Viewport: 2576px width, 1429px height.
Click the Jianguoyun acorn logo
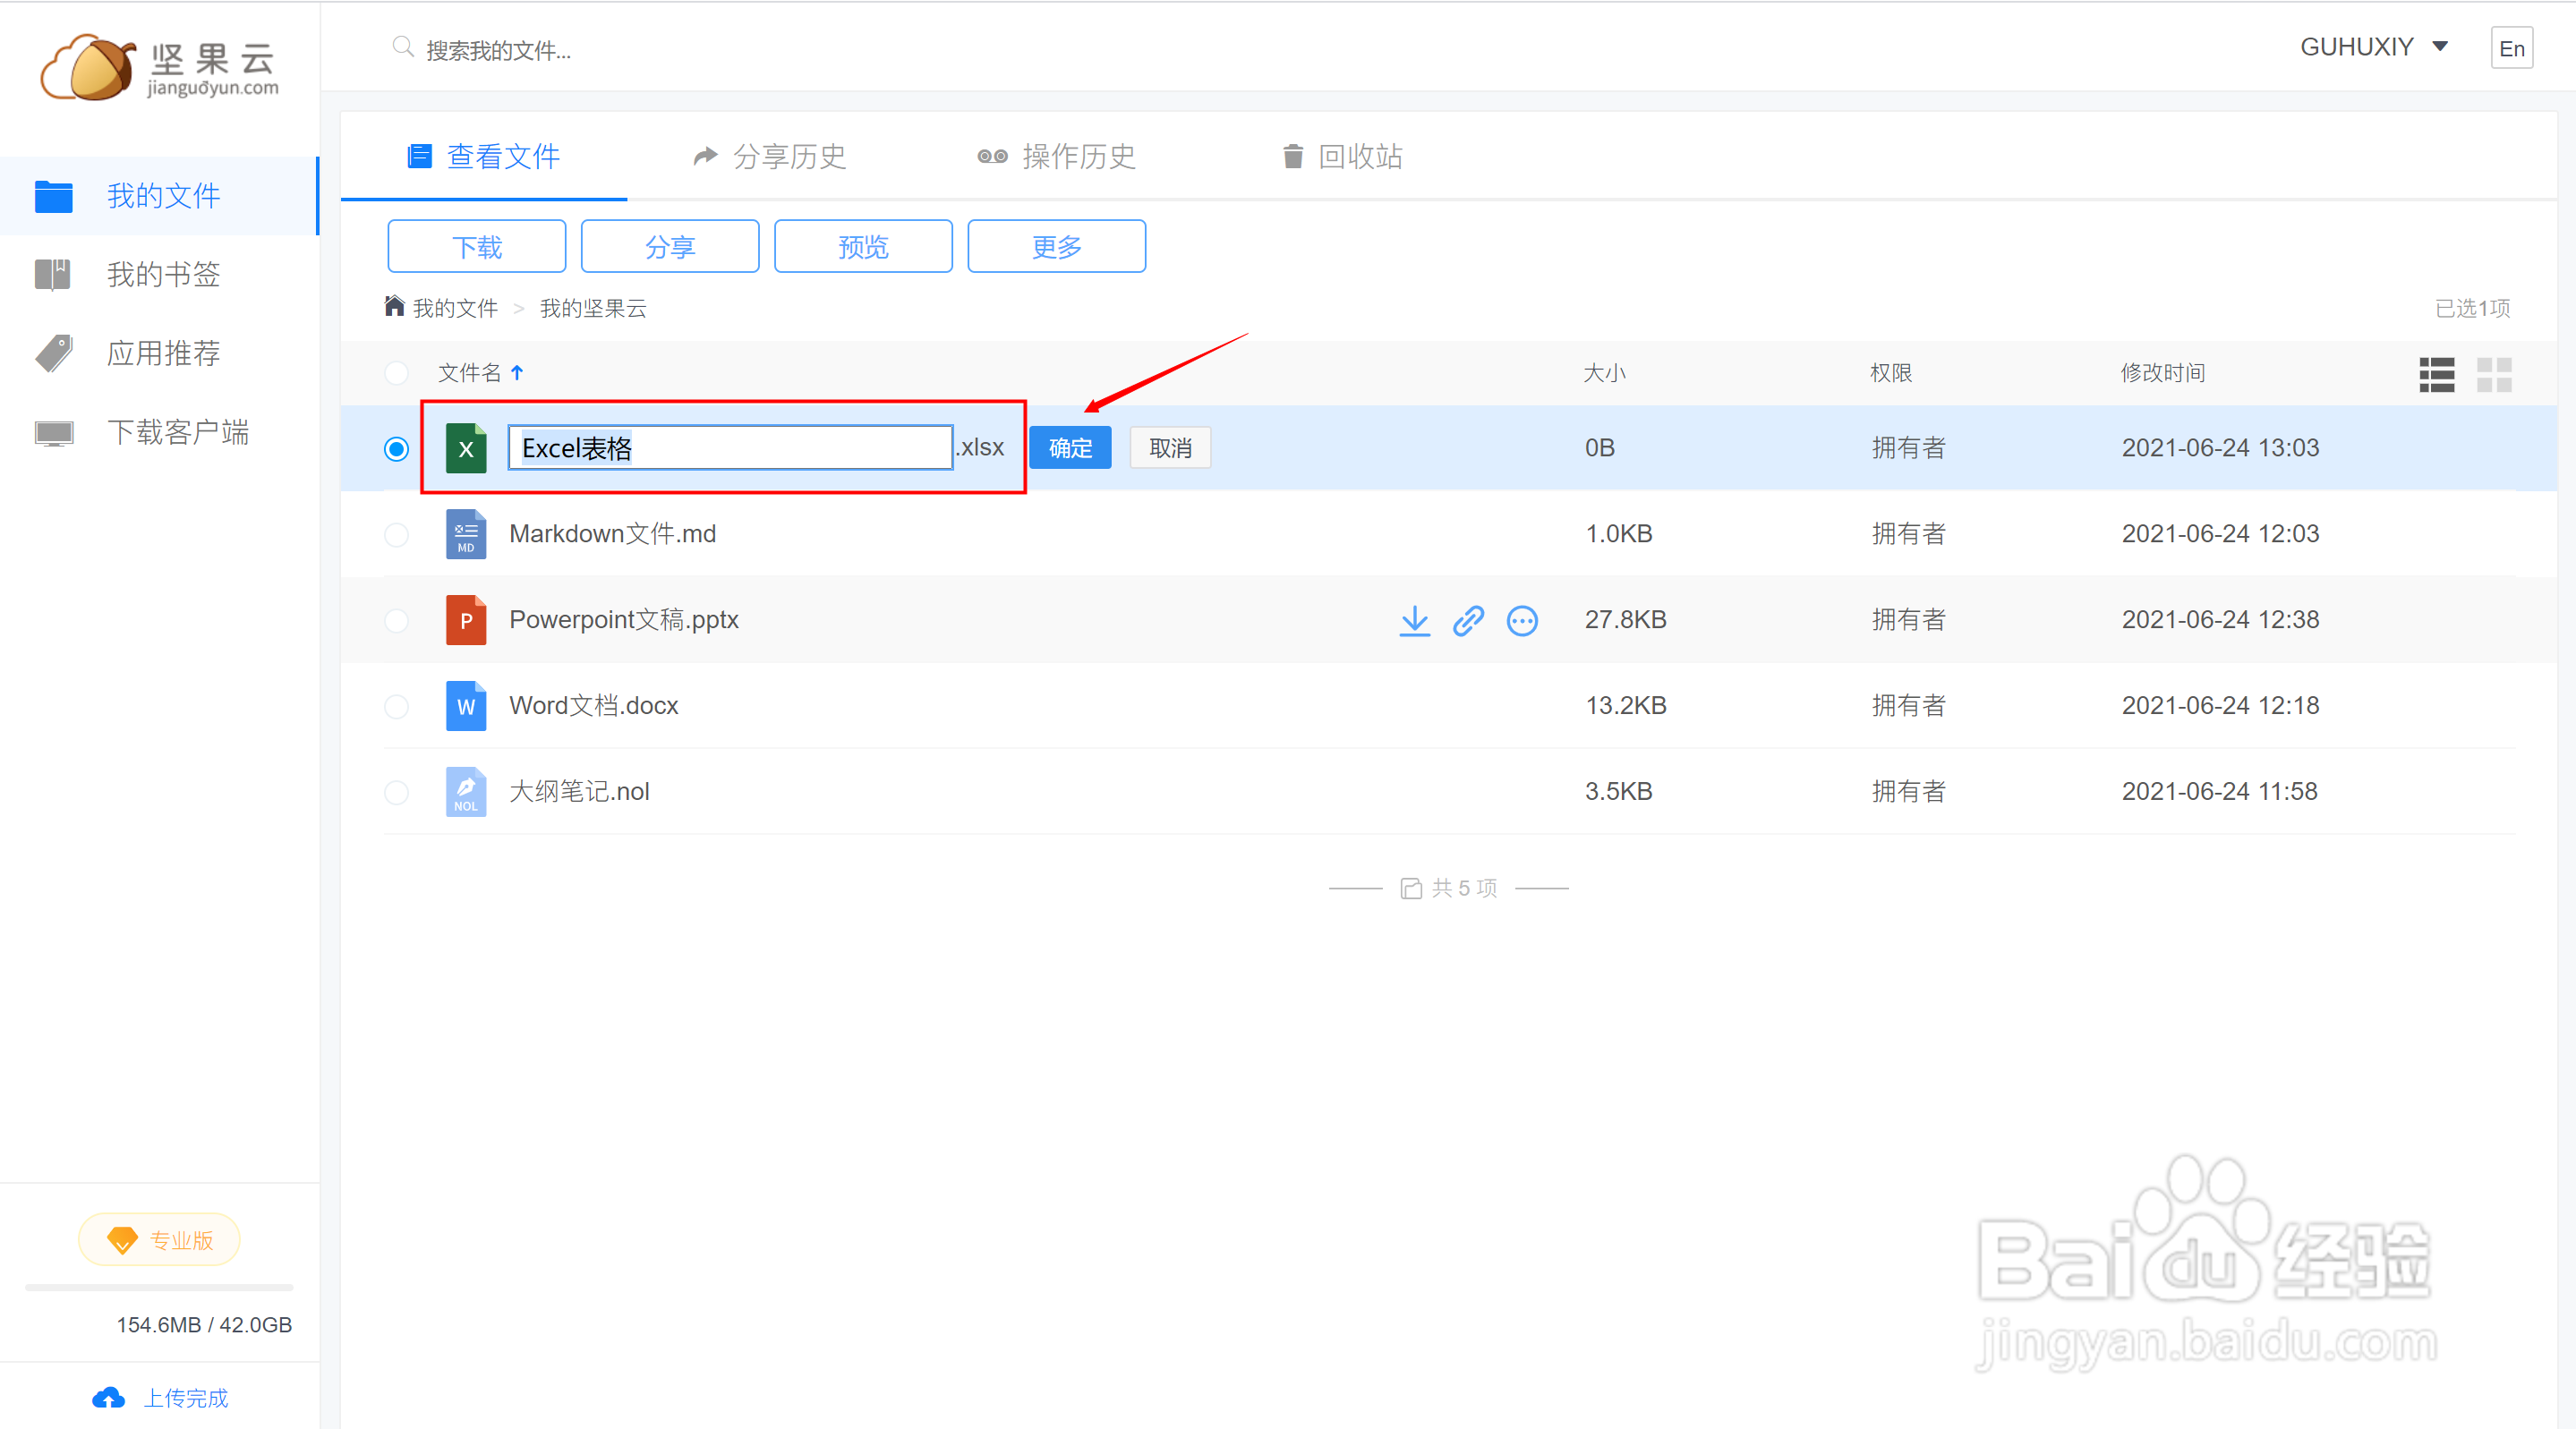(160, 67)
